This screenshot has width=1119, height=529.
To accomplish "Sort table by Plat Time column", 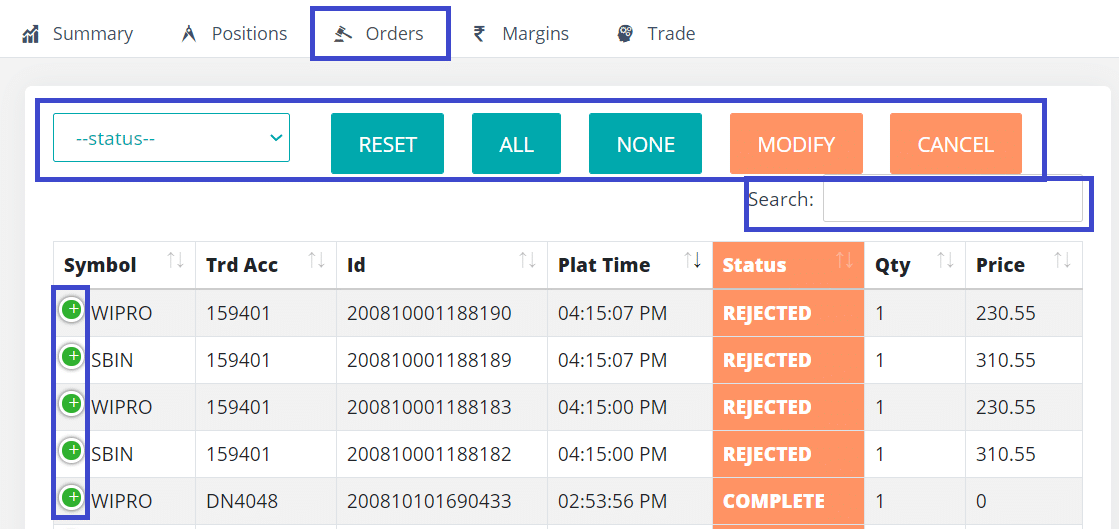I will pos(630,265).
